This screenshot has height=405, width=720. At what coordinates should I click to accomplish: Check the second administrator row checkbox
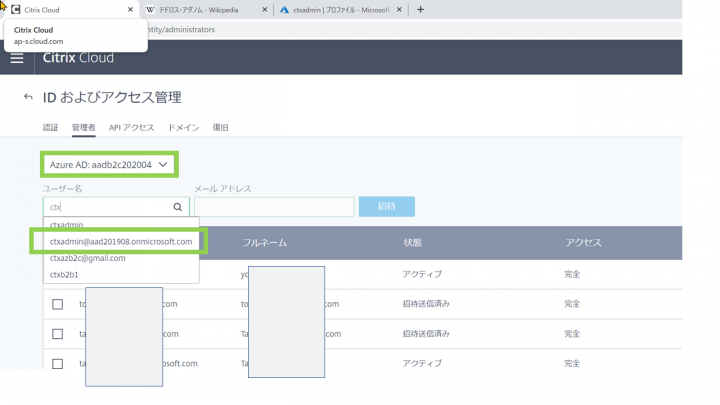point(58,304)
